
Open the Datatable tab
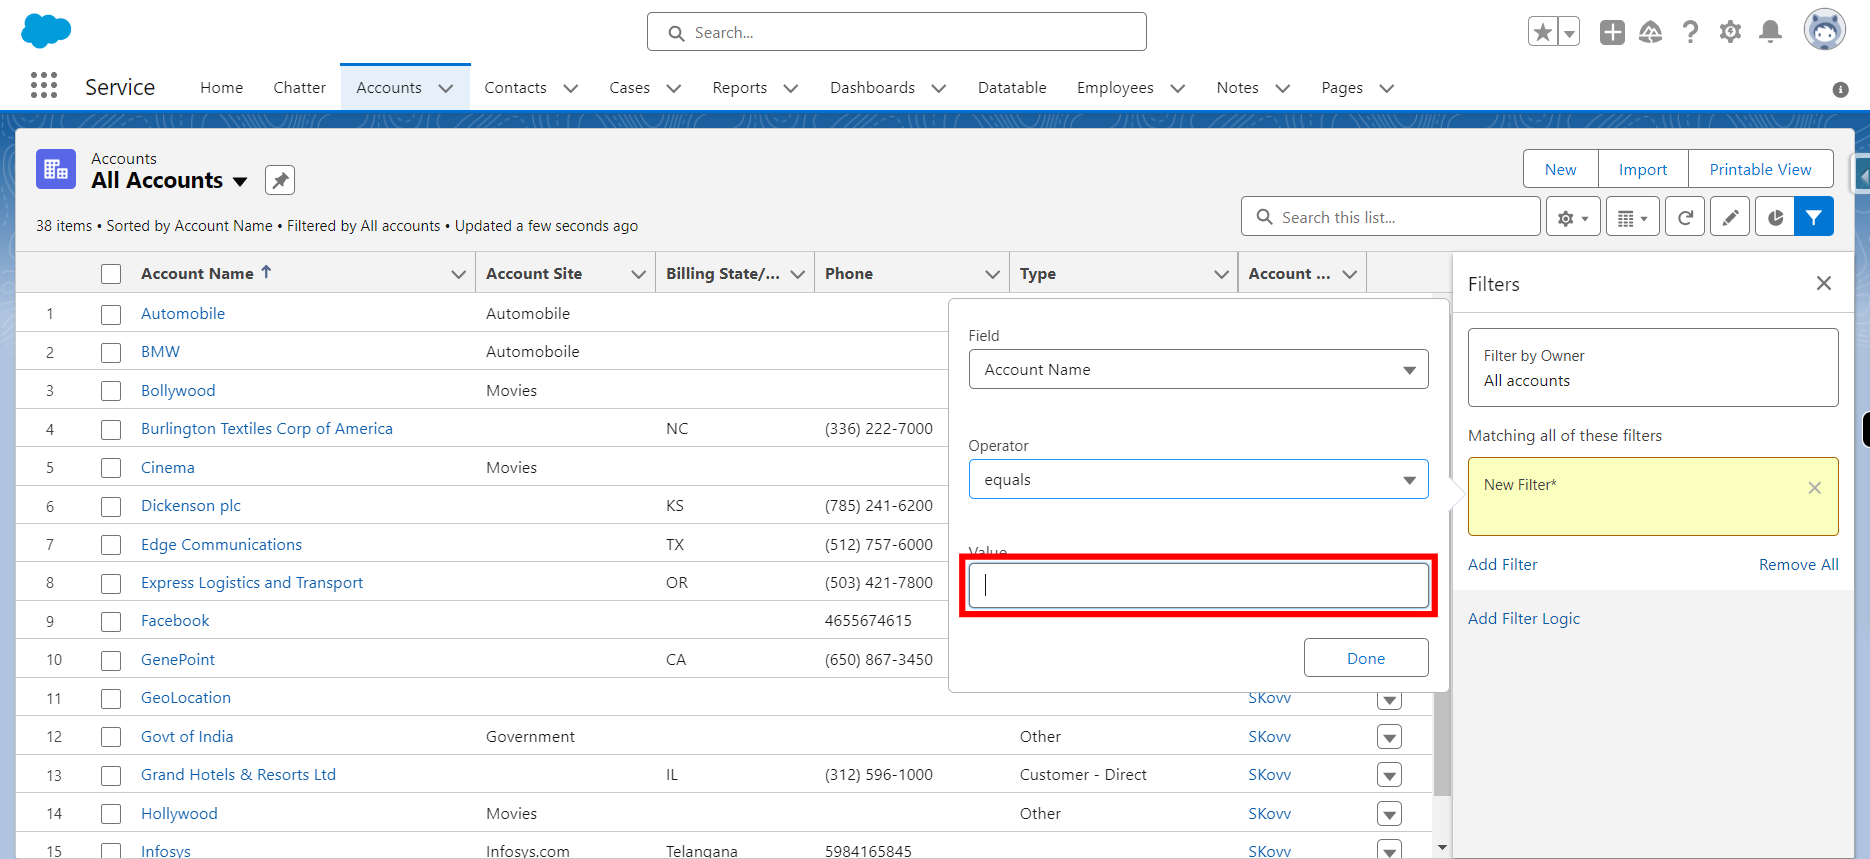click(1012, 88)
